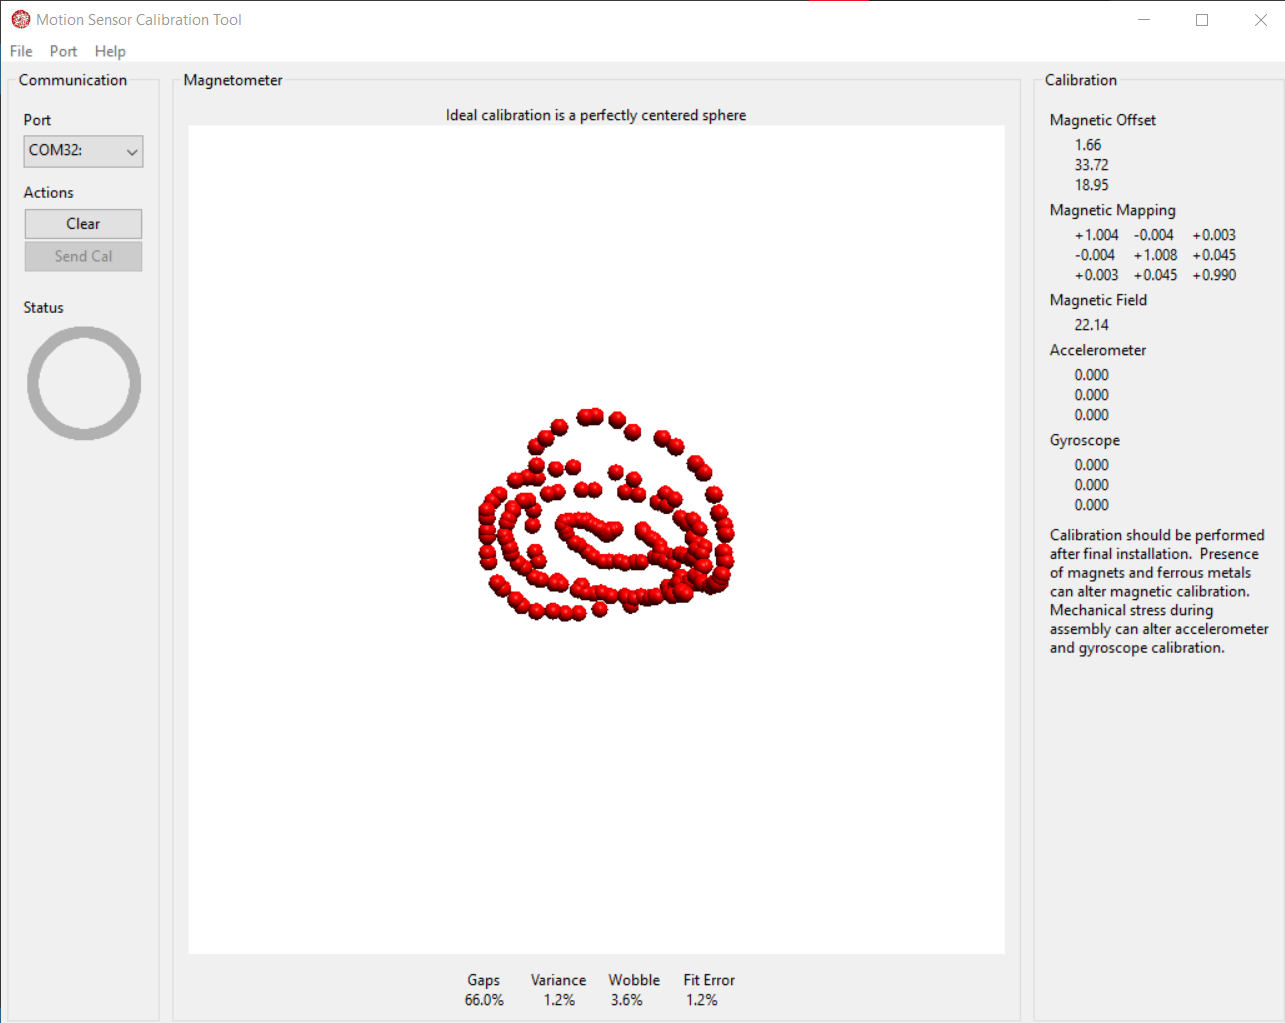Image resolution: width=1285 pixels, height=1023 pixels.
Task: Click the Magnetic Mapping value +1.008
Action: tap(1155, 255)
